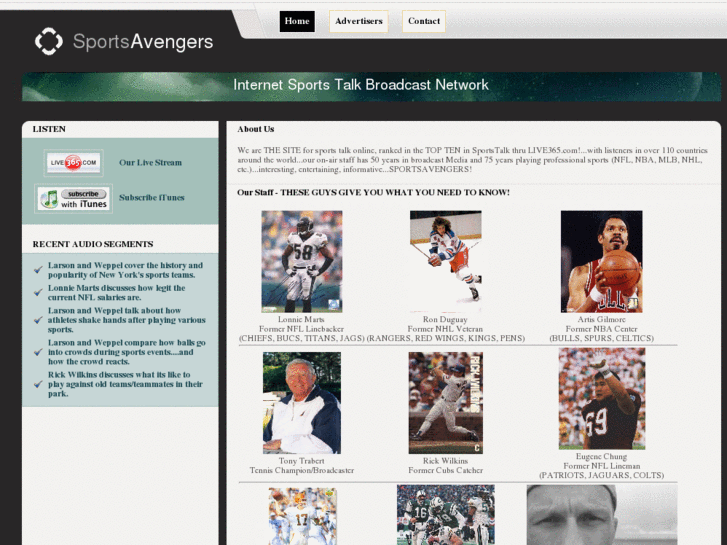Select Tony Trabert photo thumbnail
This screenshot has width=727, height=545.
point(302,403)
